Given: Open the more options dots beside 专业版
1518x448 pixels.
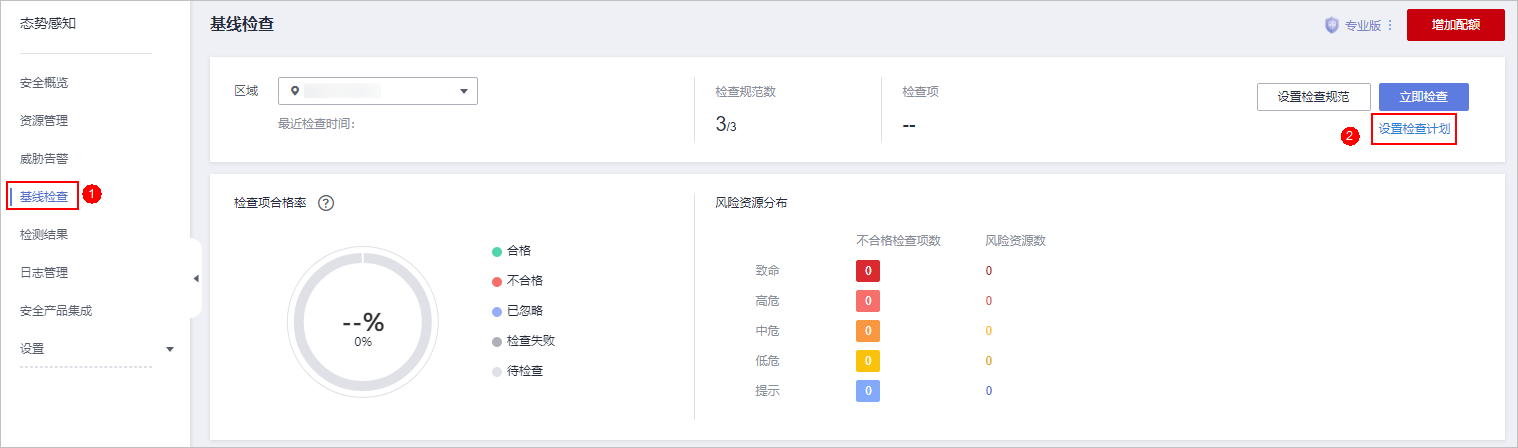Looking at the screenshot, I should [1390, 26].
